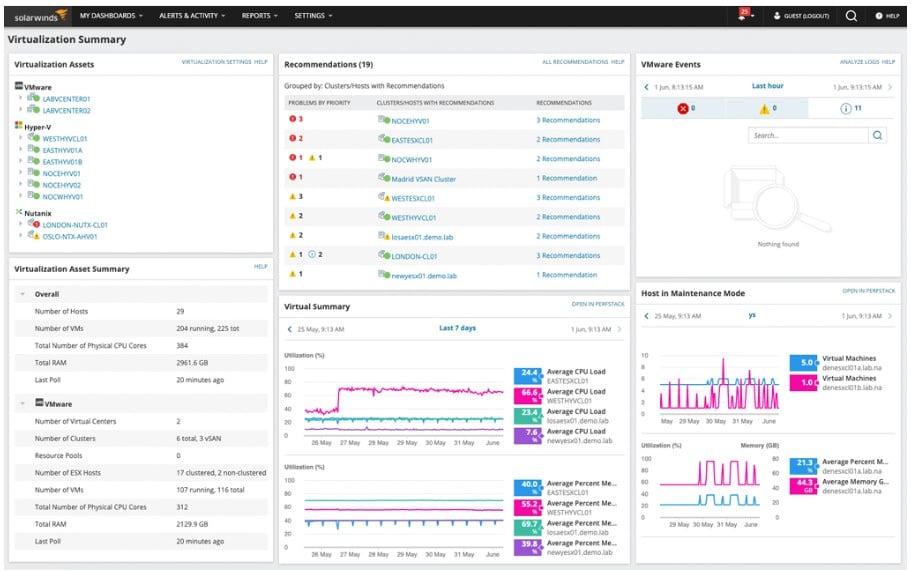
Task: Expand the LABVCENTER02 tree node
Action: (x=20, y=109)
